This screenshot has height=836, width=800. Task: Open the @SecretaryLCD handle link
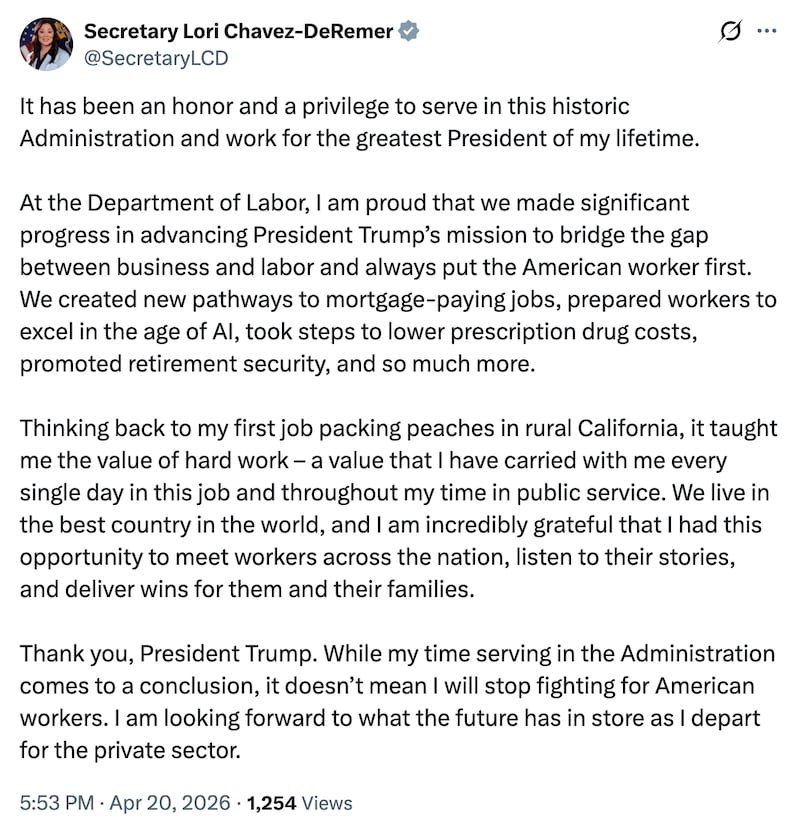point(156,58)
